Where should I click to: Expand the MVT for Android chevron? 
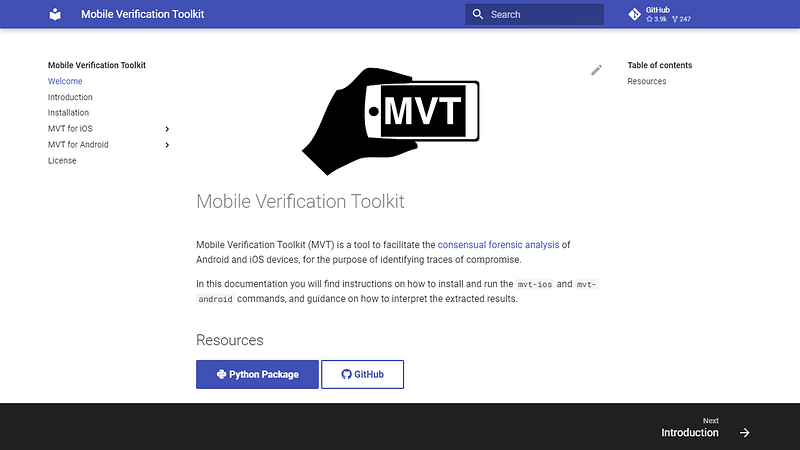coord(167,145)
